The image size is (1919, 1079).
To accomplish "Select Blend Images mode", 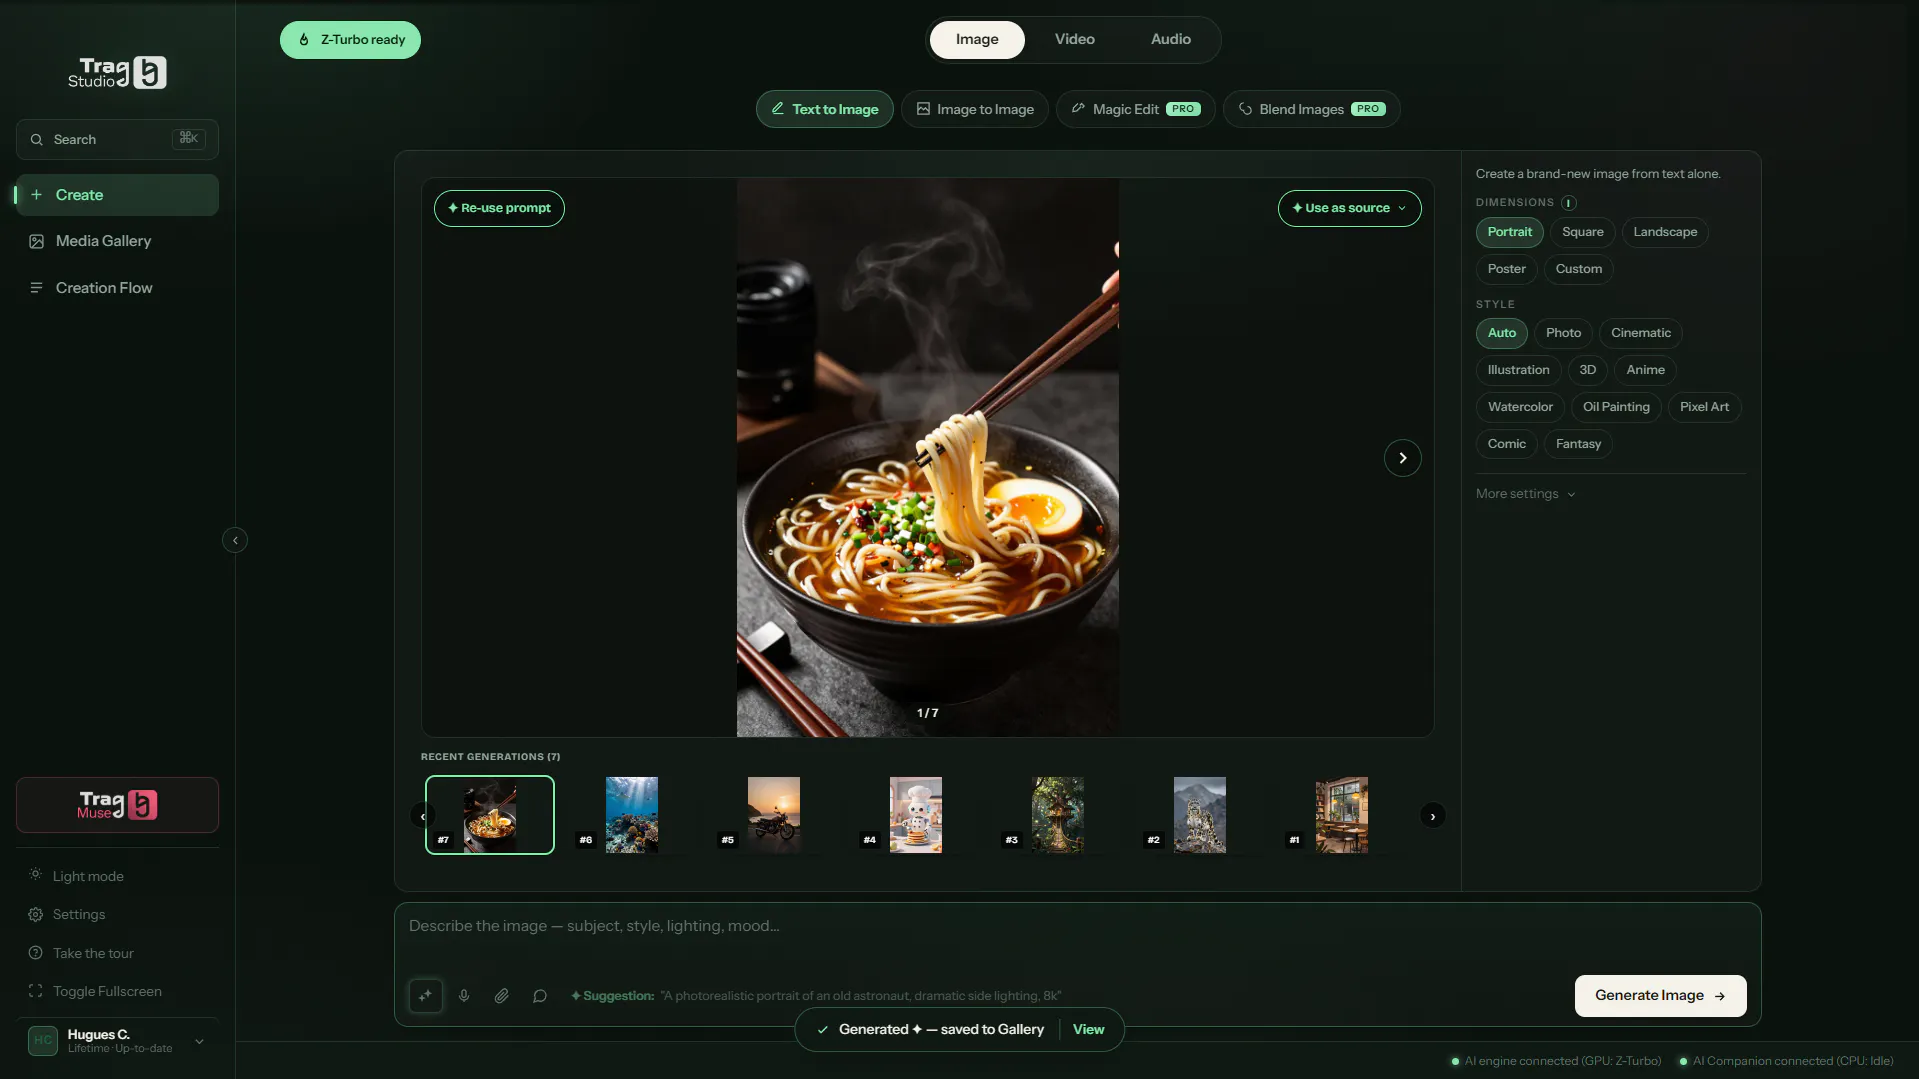I will point(1312,109).
